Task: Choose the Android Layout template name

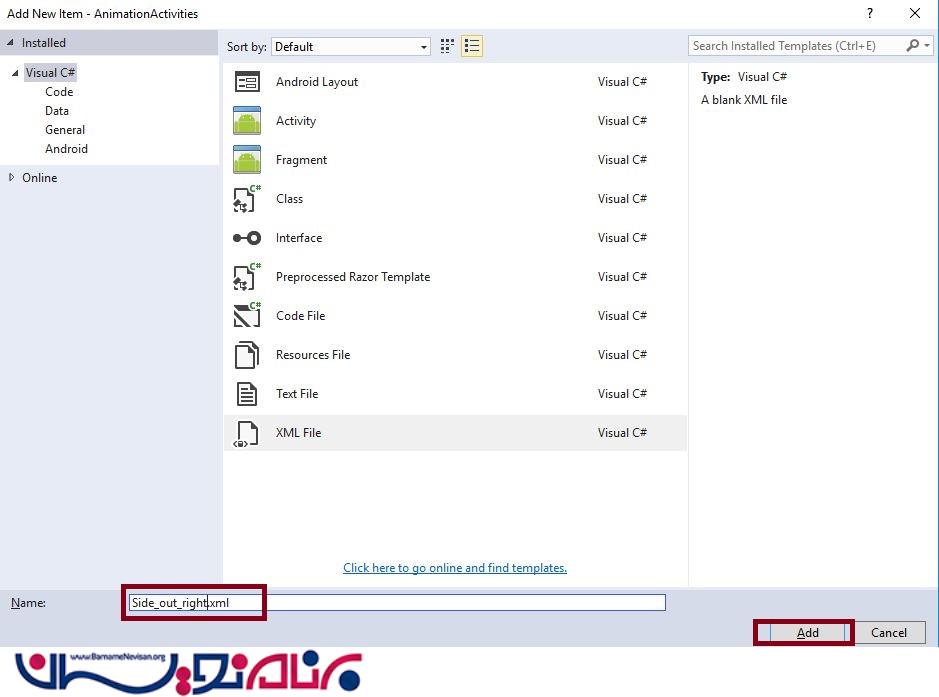Action: [317, 82]
